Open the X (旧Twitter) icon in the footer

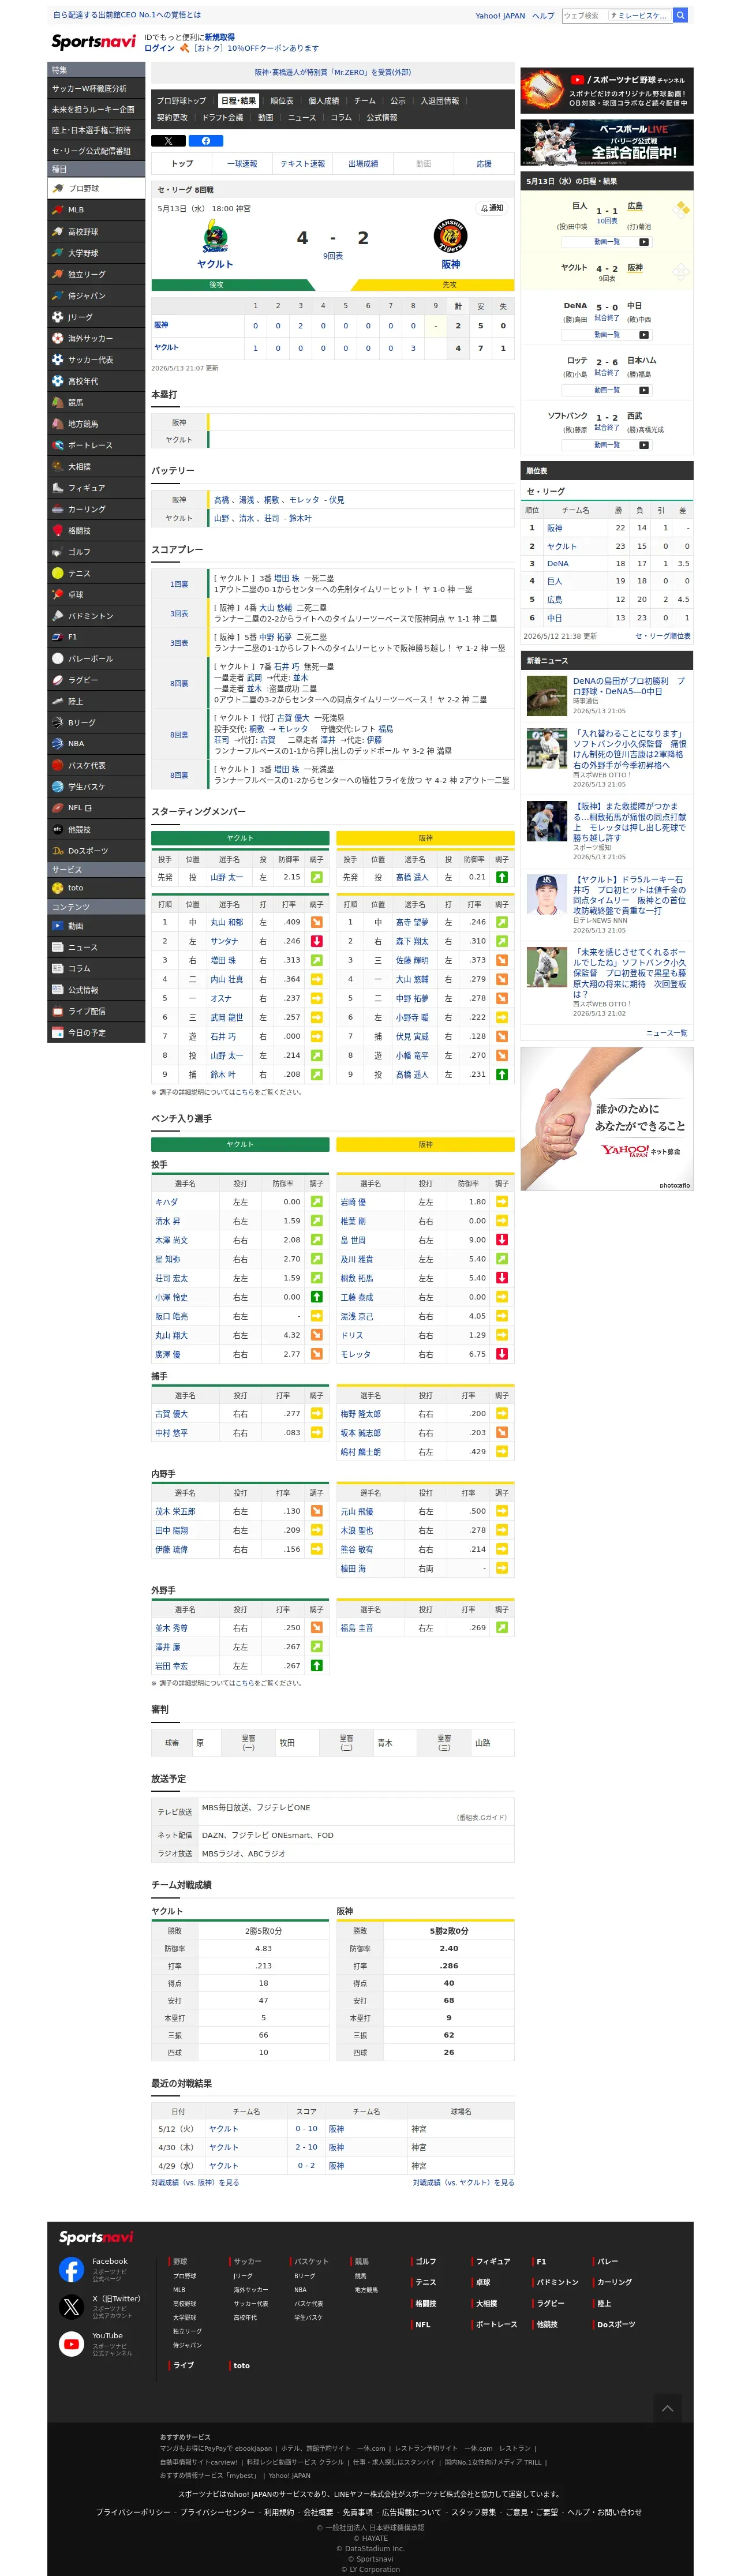71,2307
